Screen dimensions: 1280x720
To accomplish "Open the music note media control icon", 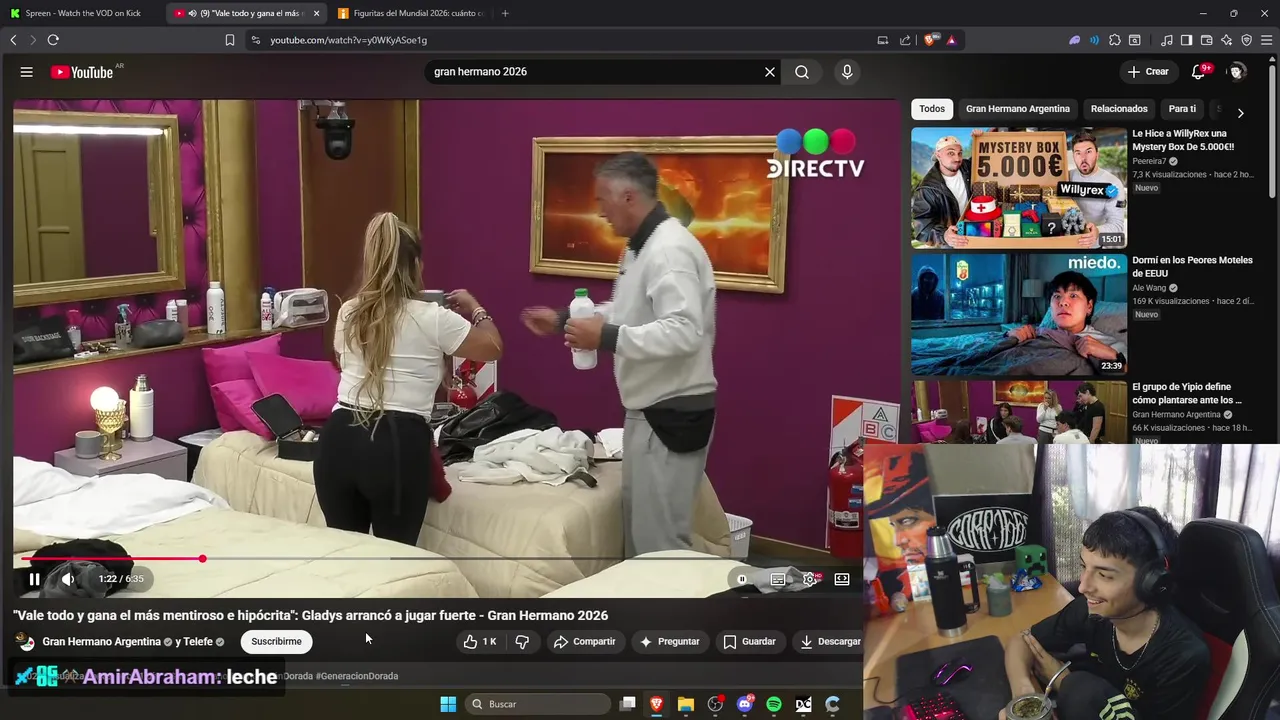I will tap(1167, 40).
